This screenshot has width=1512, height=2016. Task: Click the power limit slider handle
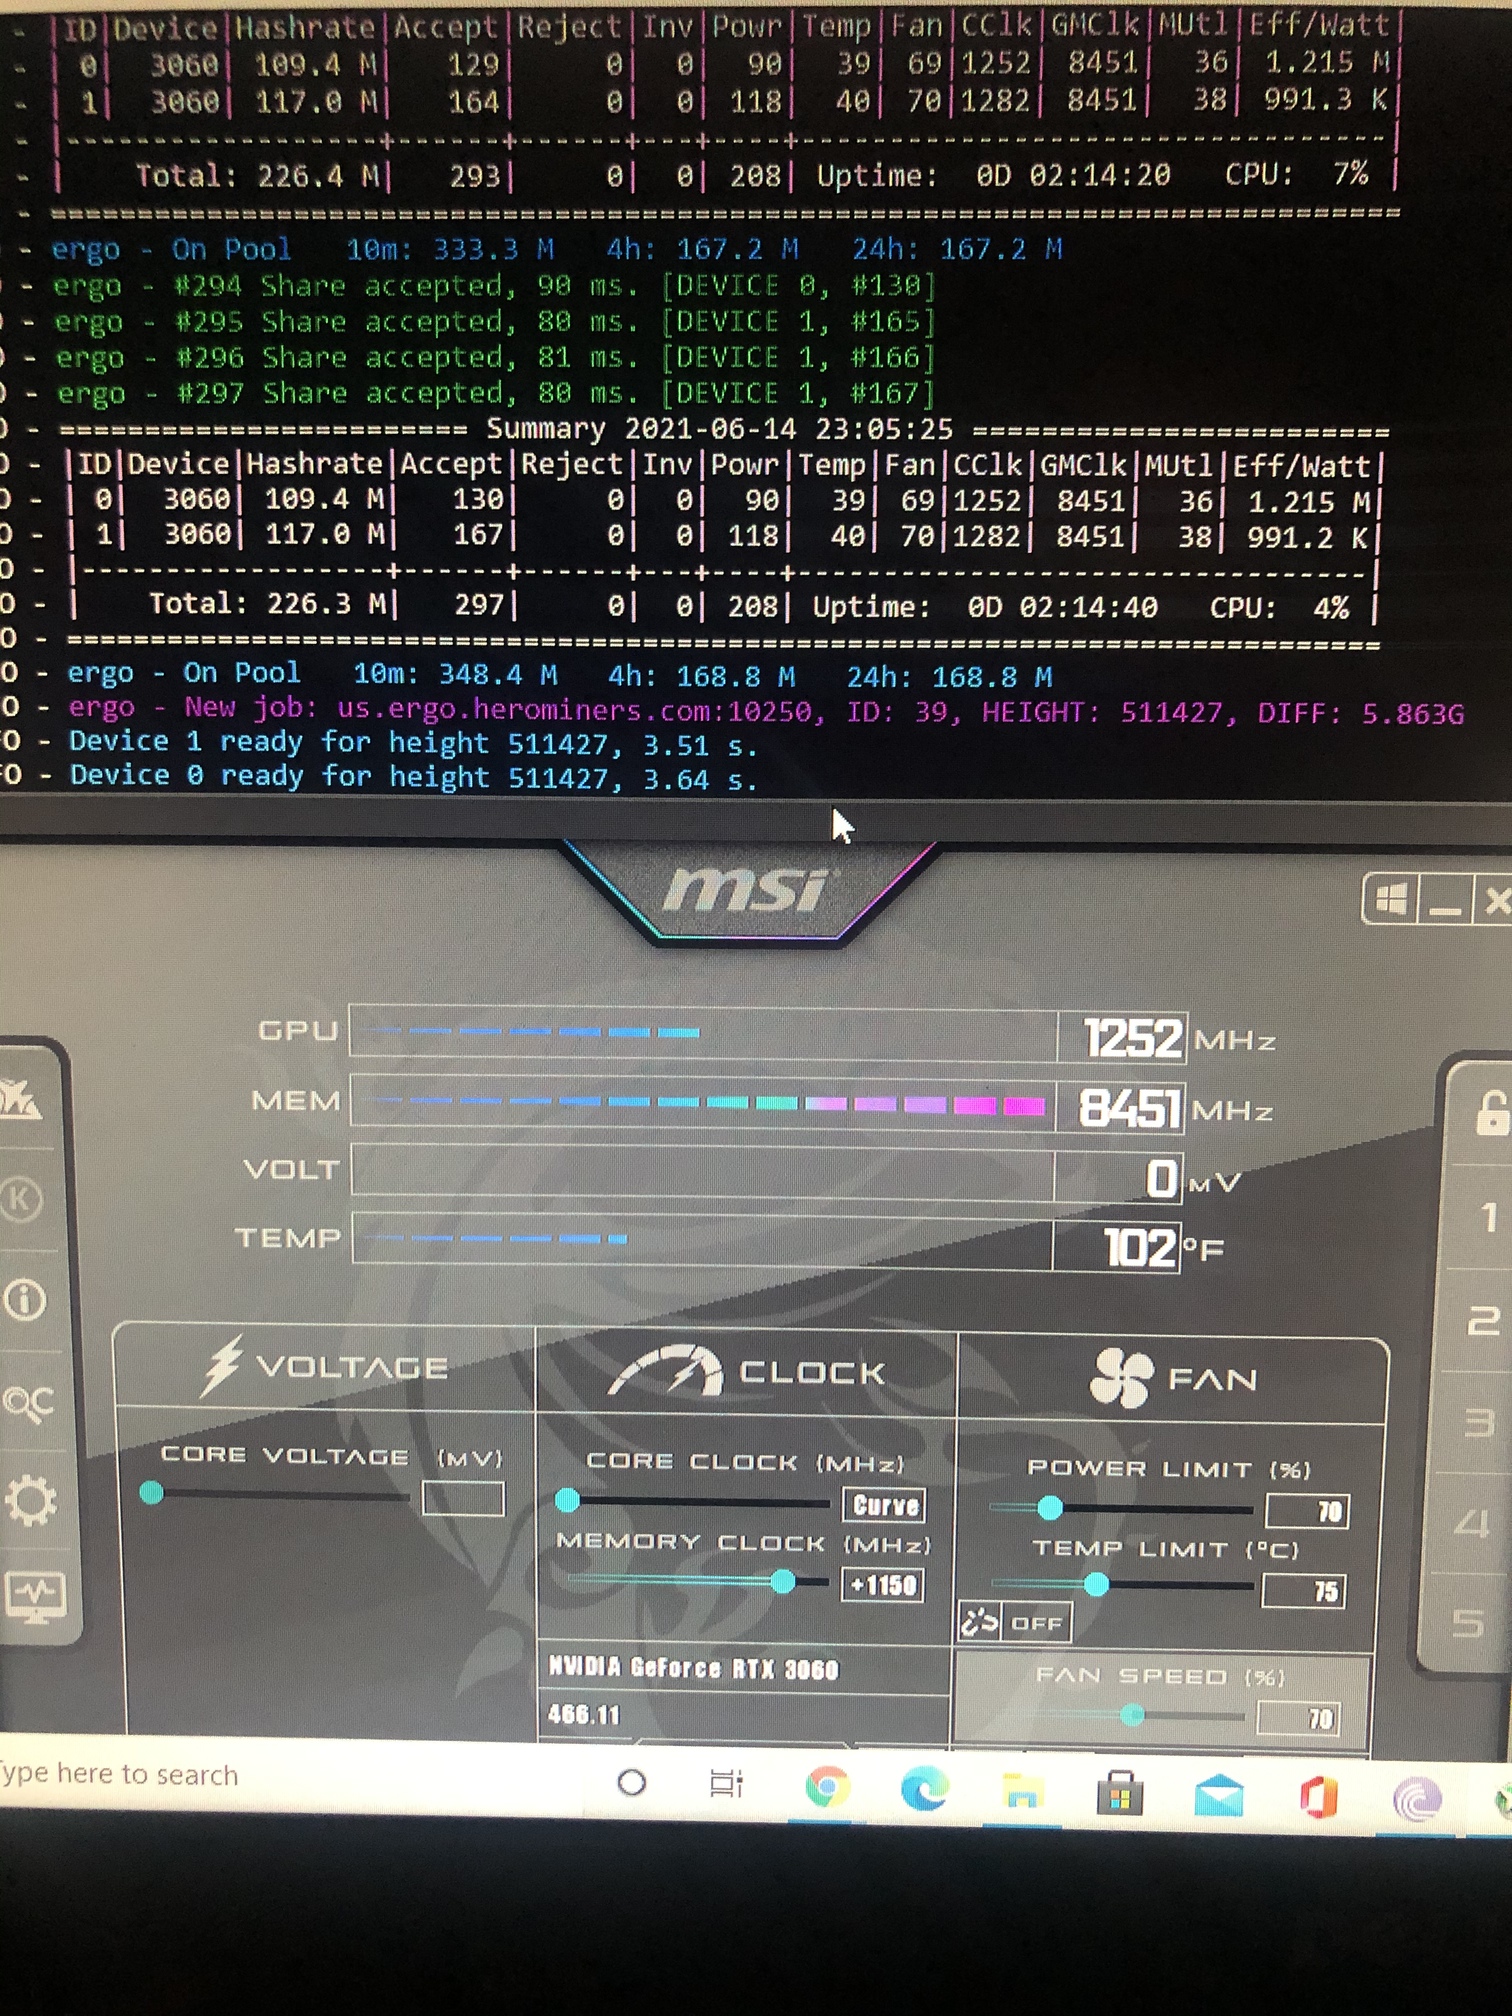click(1050, 1507)
